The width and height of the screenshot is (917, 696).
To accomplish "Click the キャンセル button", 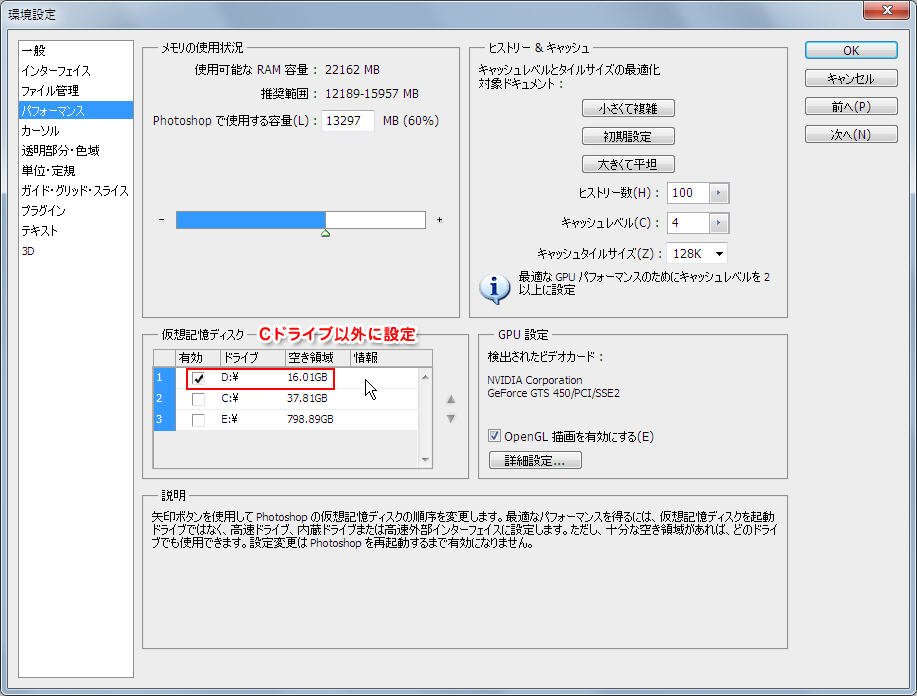I will point(851,78).
